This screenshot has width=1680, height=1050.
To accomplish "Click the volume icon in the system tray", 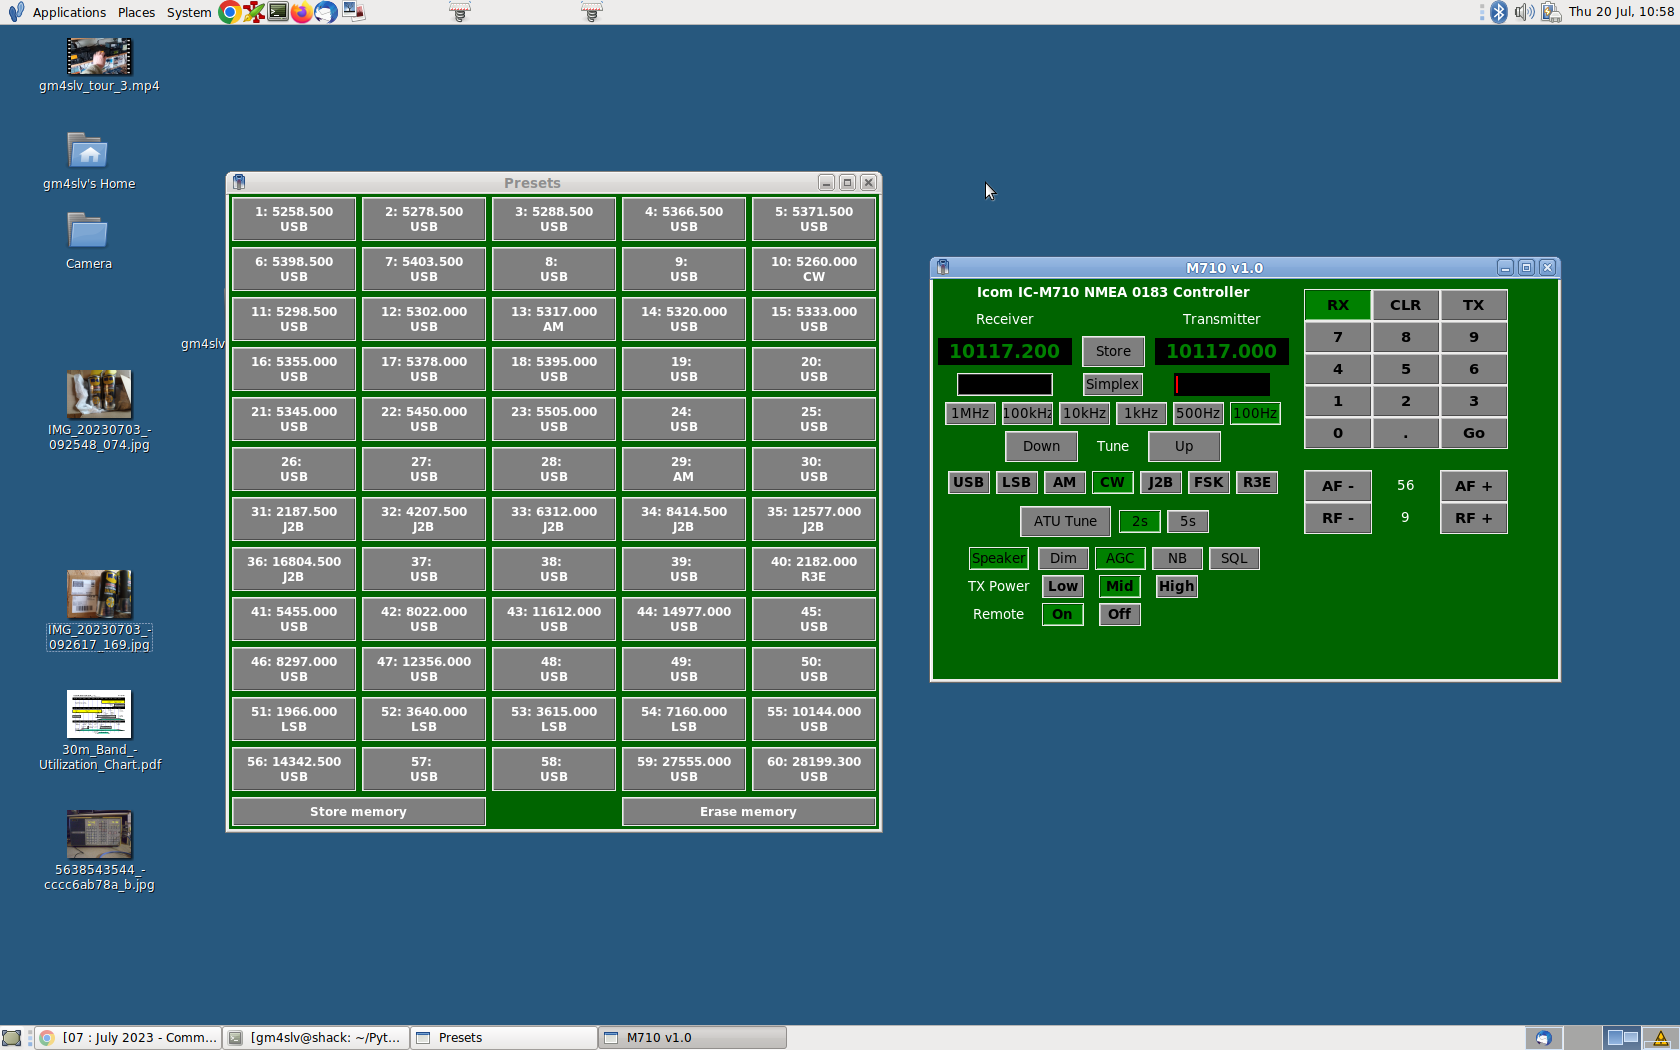I will coord(1524,12).
